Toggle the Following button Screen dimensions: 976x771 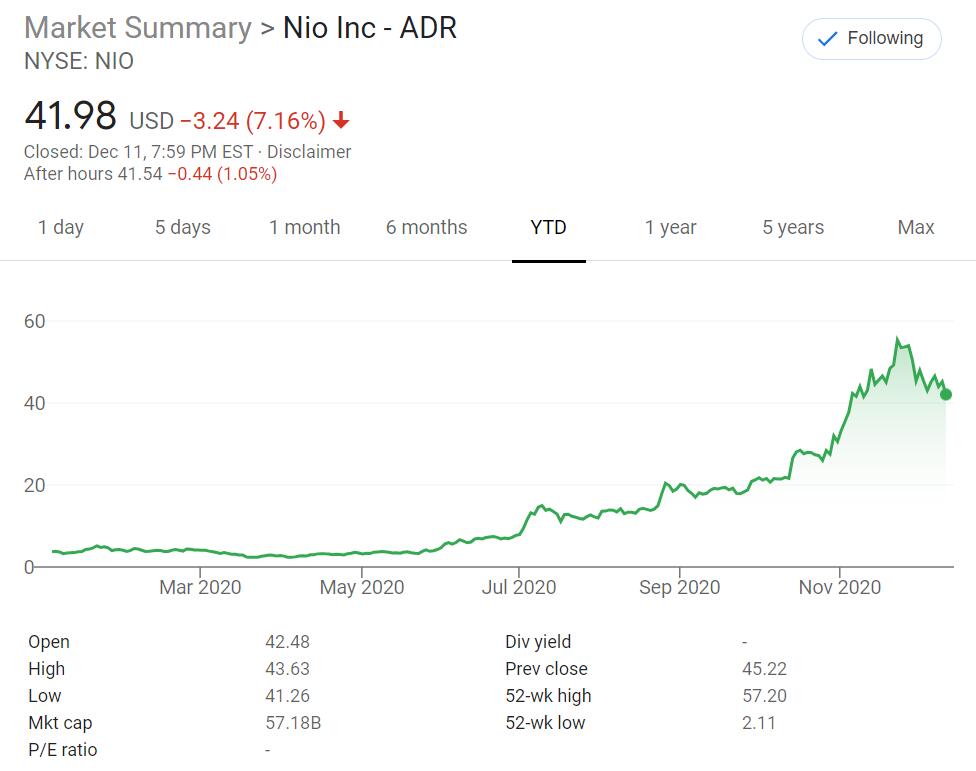[x=871, y=39]
